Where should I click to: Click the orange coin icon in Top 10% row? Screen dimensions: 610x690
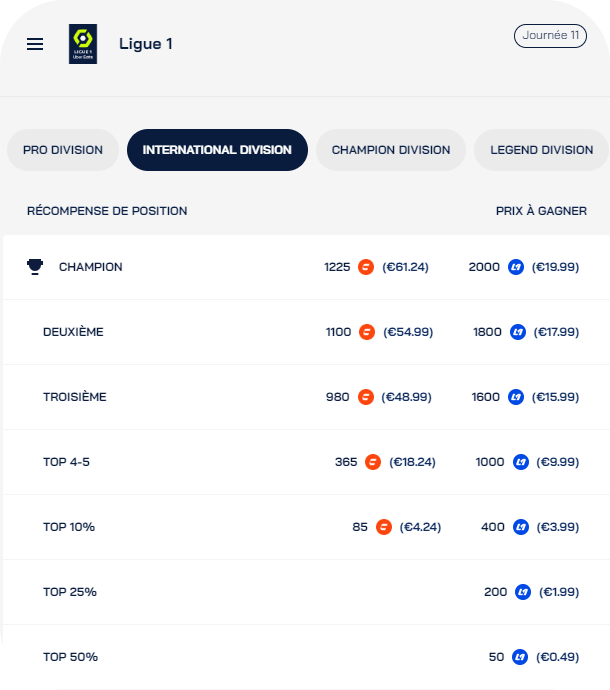(384, 527)
